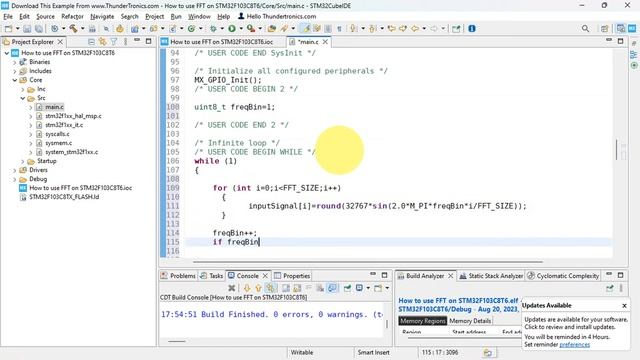This screenshot has width=640, height=360.
Task: Switch to the Static Stack Analyzer tab
Action: pos(491,276)
